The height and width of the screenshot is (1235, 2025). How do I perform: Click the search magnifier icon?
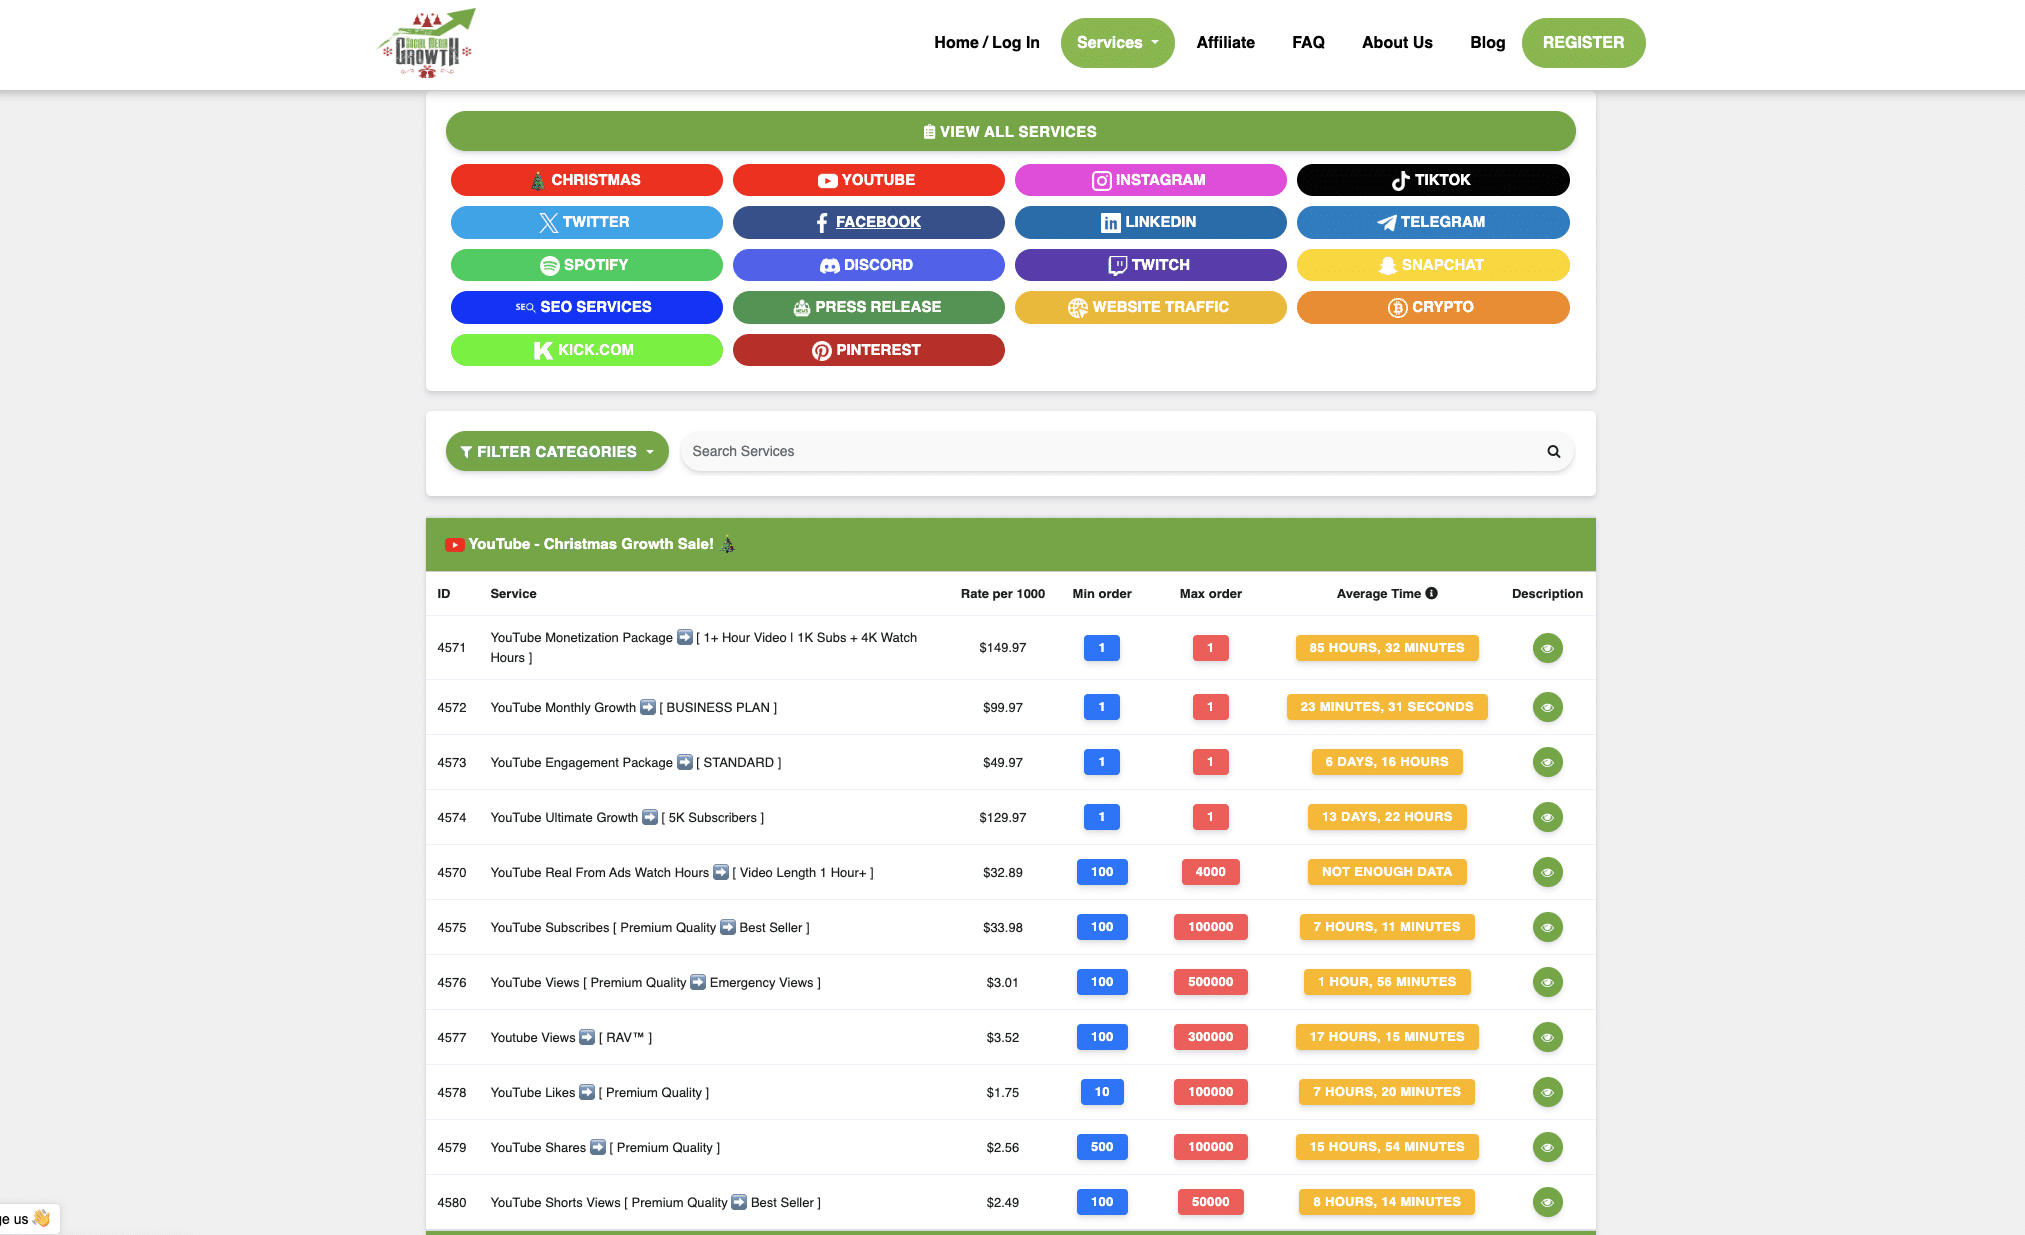click(1553, 451)
